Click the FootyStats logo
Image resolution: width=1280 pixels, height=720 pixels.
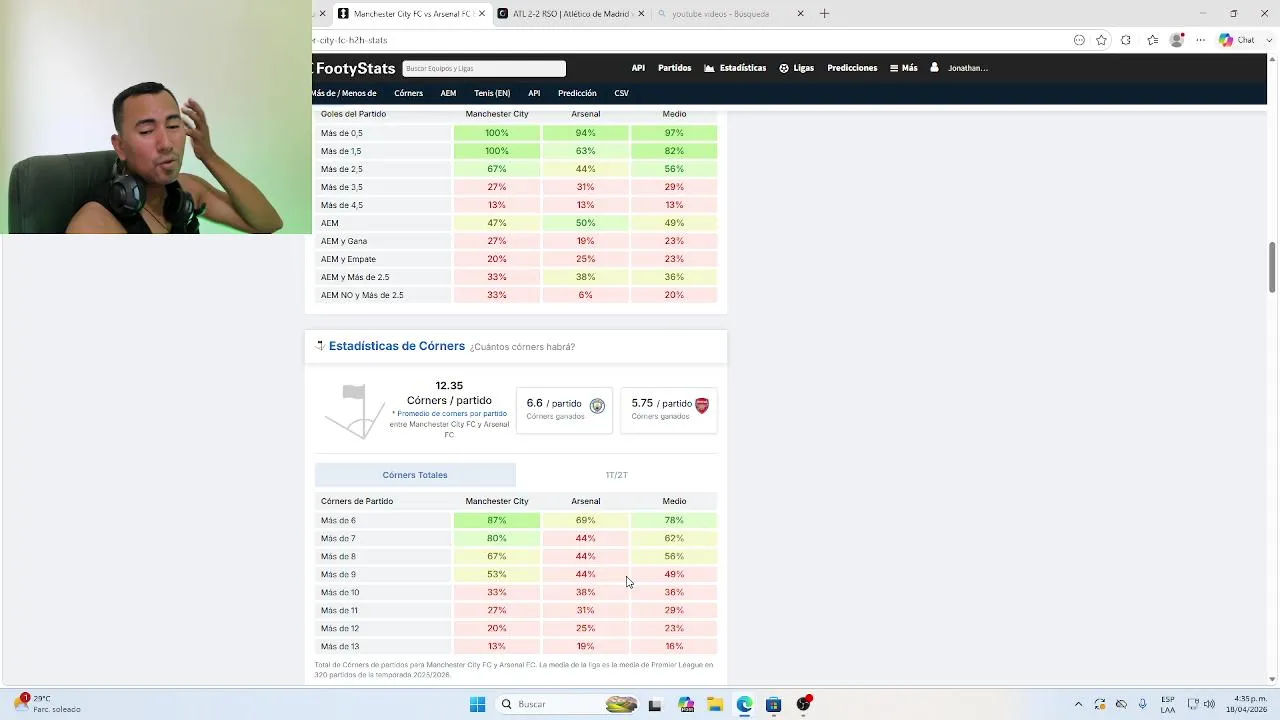355,68
